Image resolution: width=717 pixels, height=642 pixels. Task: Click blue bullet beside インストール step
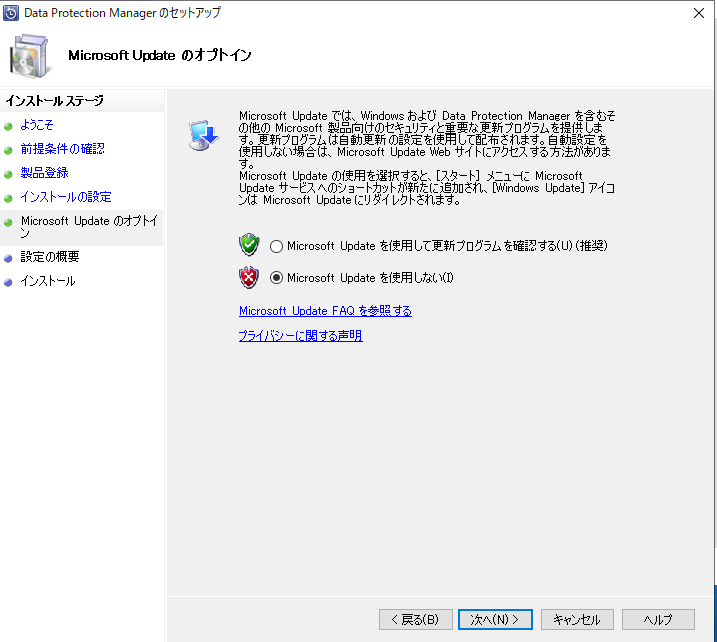click(x=8, y=283)
